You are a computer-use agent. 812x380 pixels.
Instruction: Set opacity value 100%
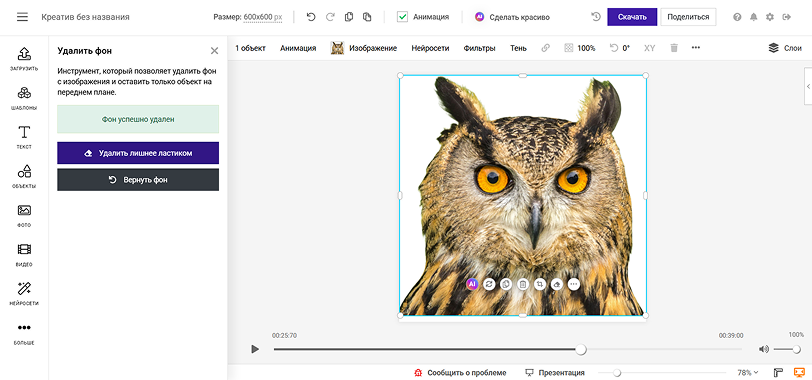click(580, 48)
